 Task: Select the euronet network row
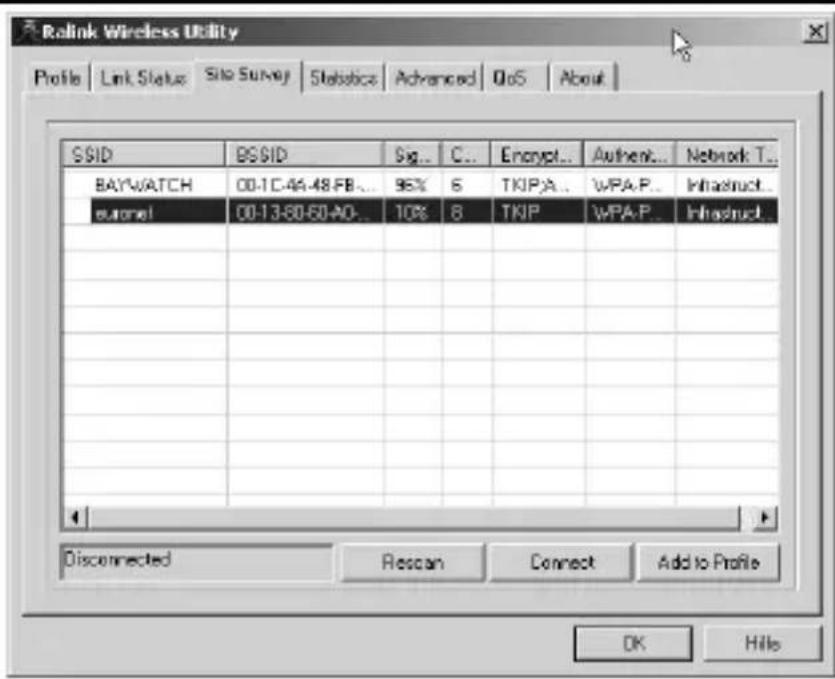[421, 212]
